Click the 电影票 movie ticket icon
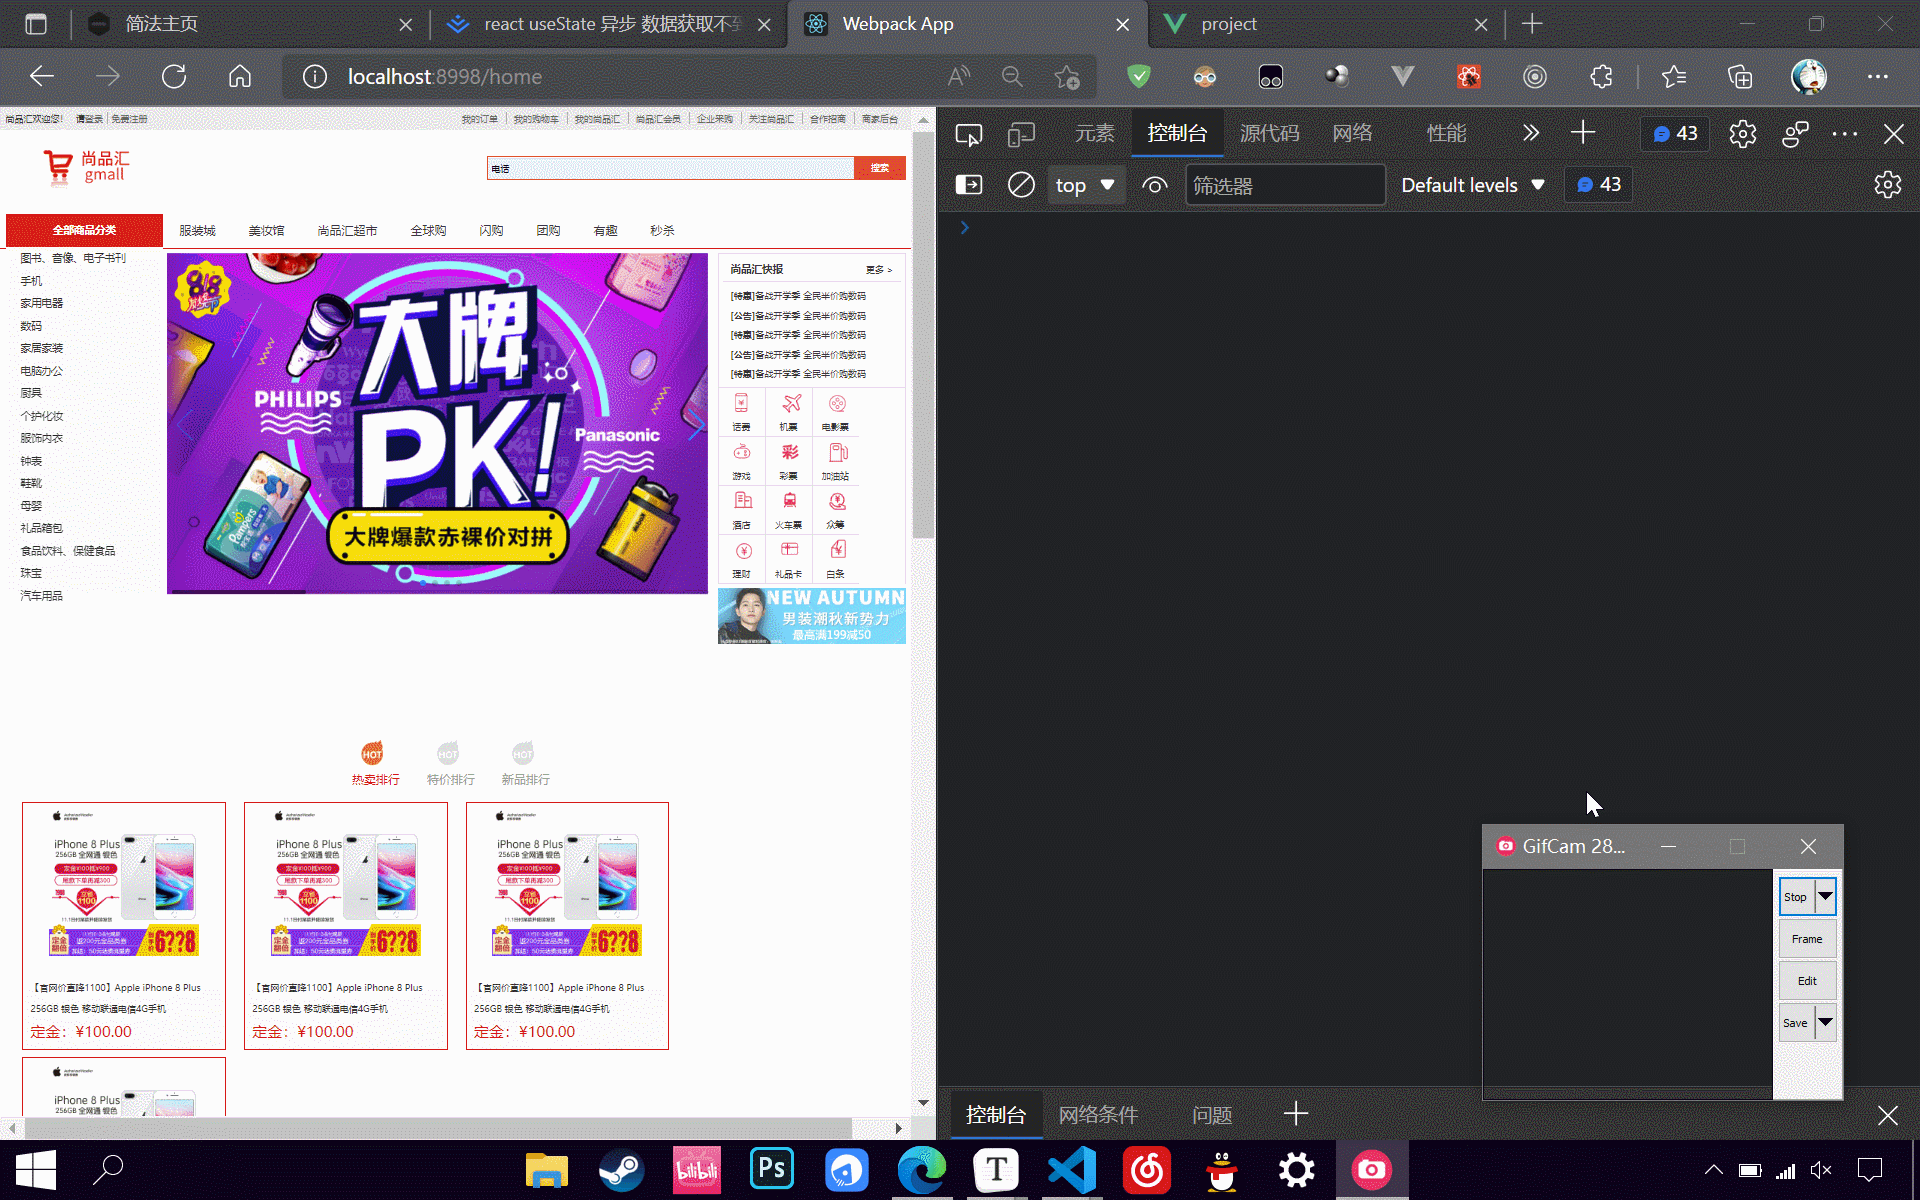The width and height of the screenshot is (1920, 1200). tap(836, 410)
